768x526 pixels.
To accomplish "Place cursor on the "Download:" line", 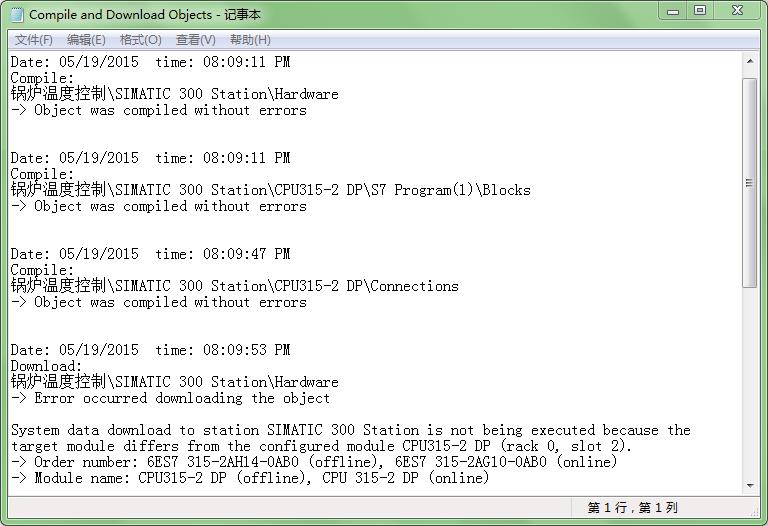I will tap(47, 366).
